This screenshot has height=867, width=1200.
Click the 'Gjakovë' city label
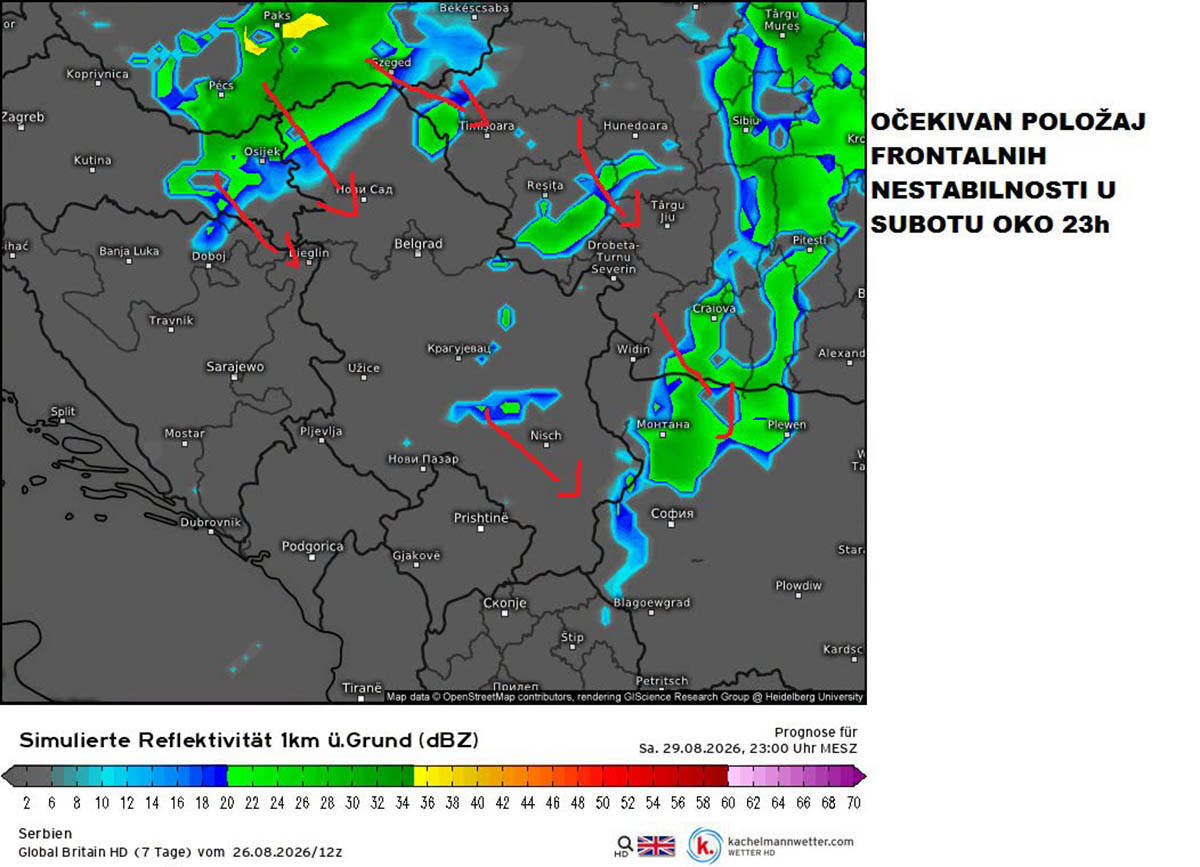click(x=418, y=555)
